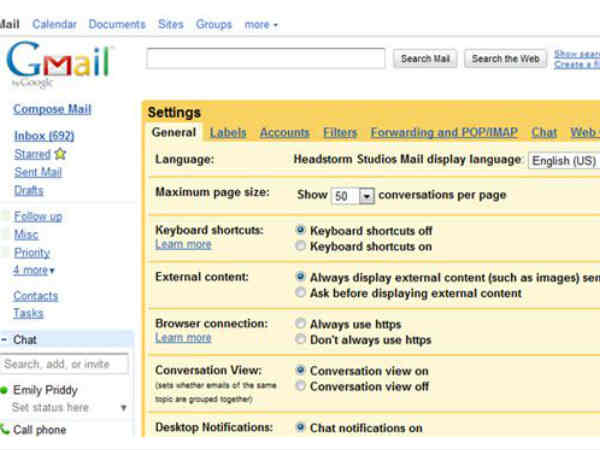600x450 pixels.
Task: Open the display language dropdown
Action: (564, 161)
